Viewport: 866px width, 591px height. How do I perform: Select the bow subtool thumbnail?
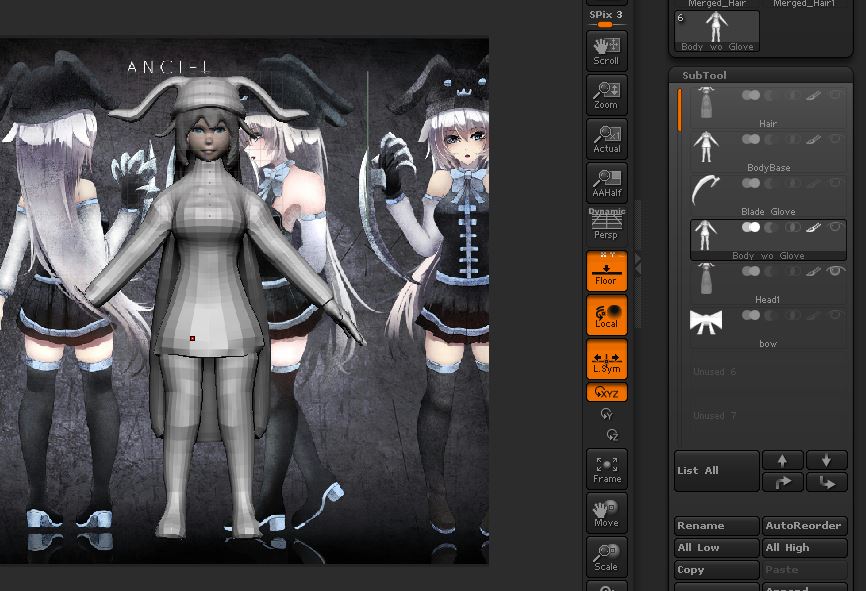pyautogui.click(x=706, y=323)
